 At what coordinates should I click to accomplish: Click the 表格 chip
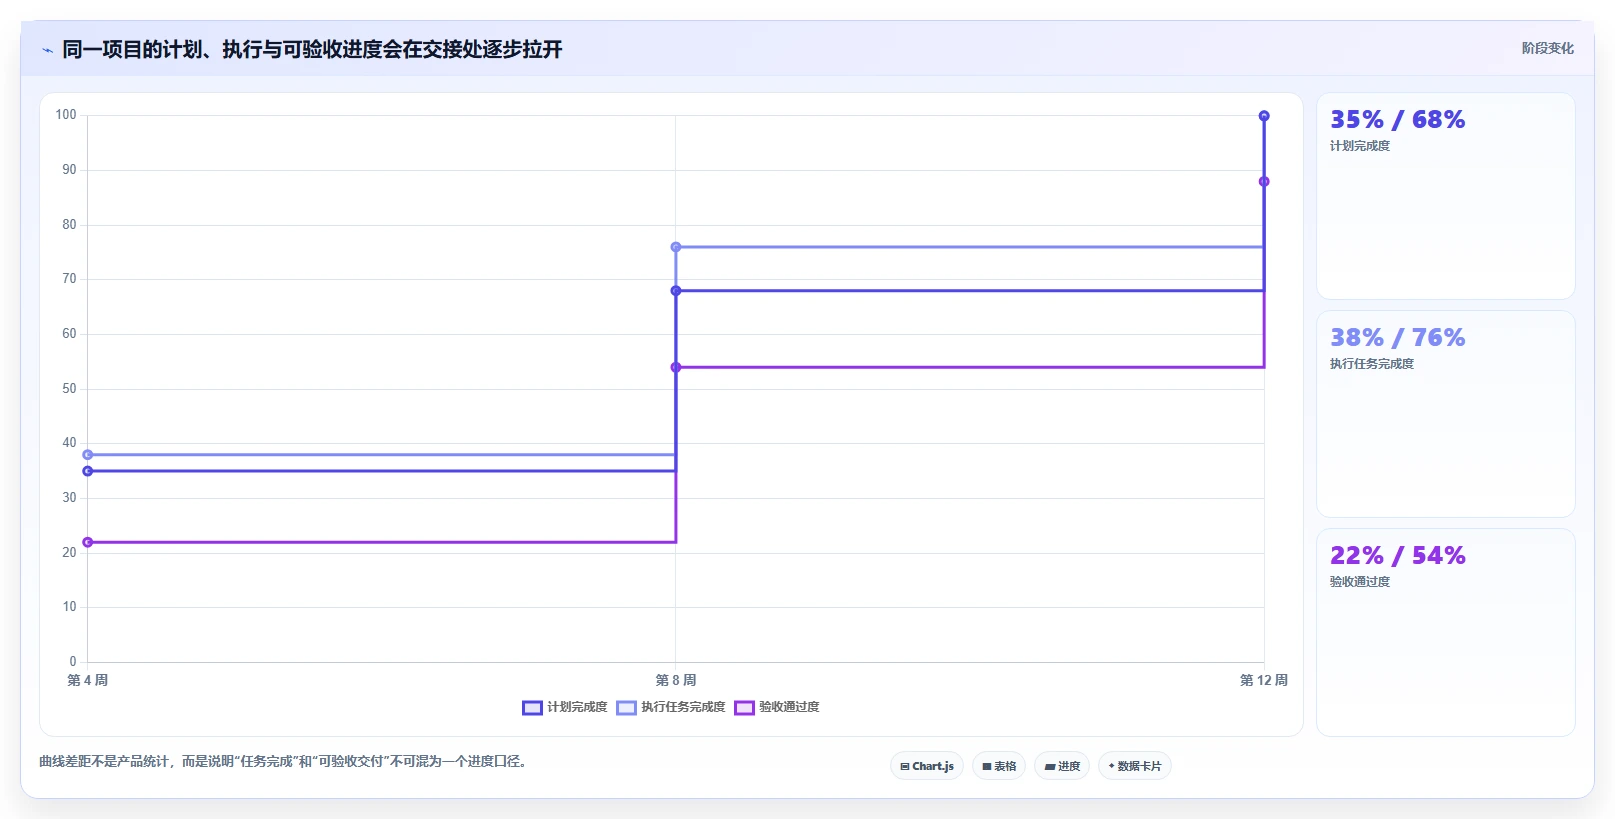999,766
